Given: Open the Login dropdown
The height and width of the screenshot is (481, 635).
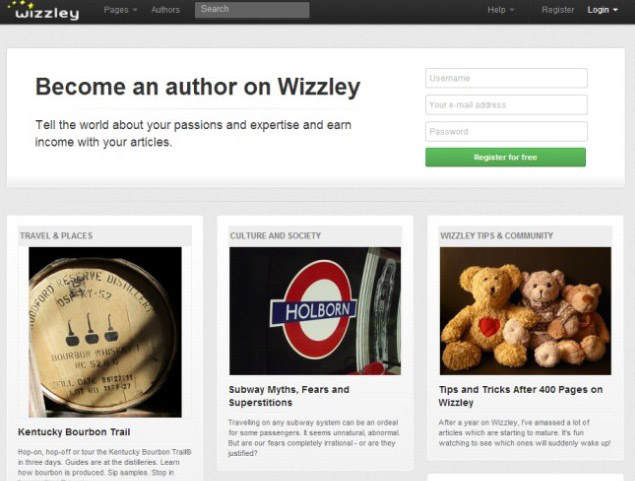Looking at the screenshot, I should [602, 10].
